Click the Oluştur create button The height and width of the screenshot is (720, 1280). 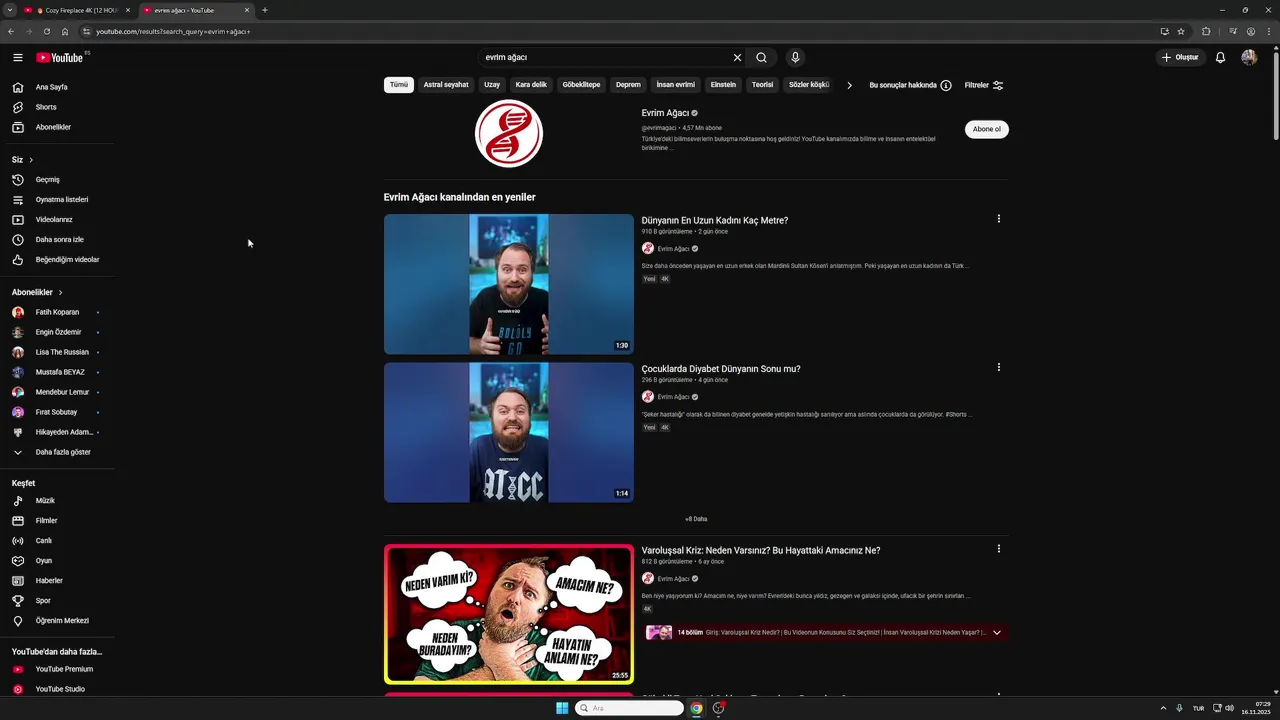pos(1180,58)
